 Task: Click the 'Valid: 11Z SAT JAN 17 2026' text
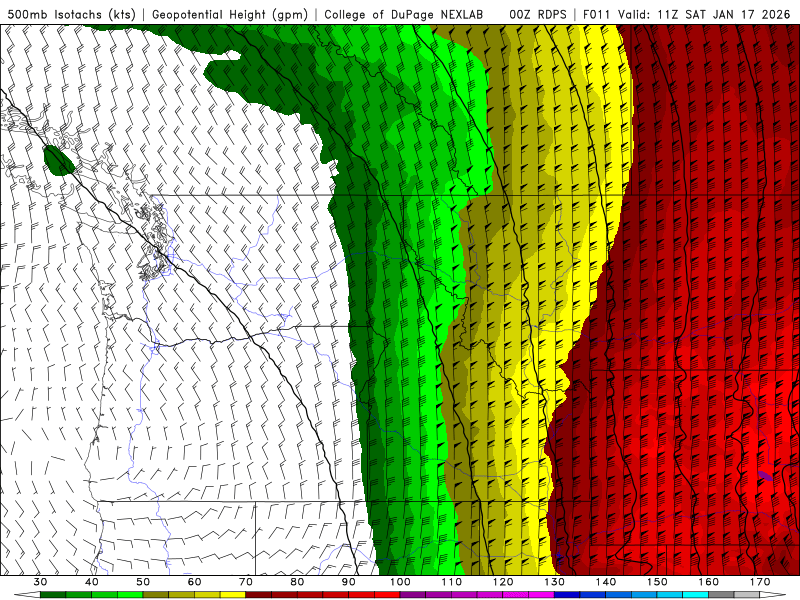pyautogui.click(x=704, y=15)
